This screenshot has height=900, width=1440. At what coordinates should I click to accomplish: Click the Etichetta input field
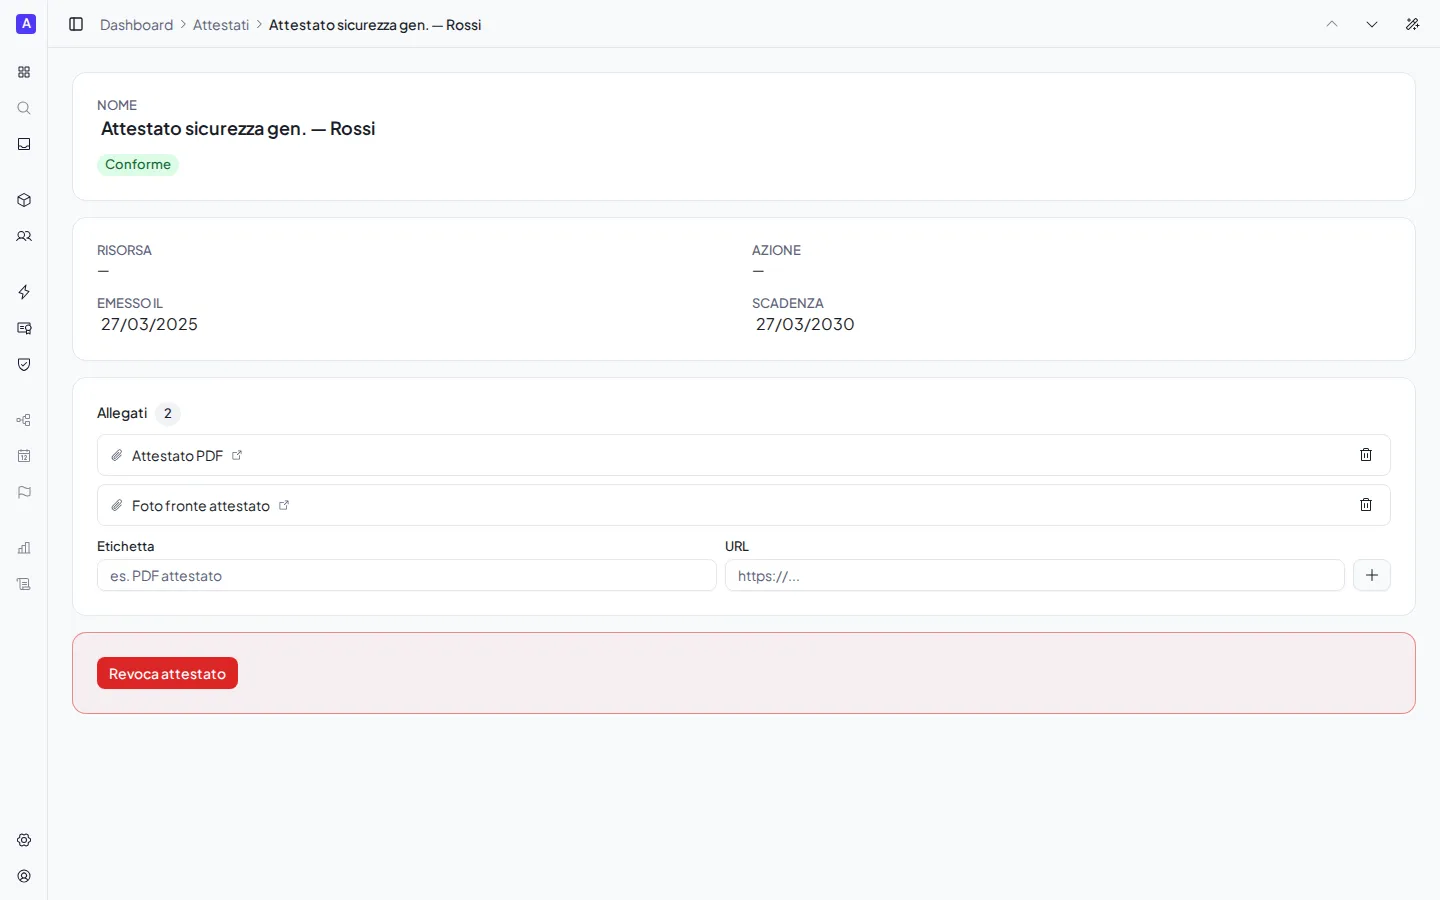[x=407, y=575]
